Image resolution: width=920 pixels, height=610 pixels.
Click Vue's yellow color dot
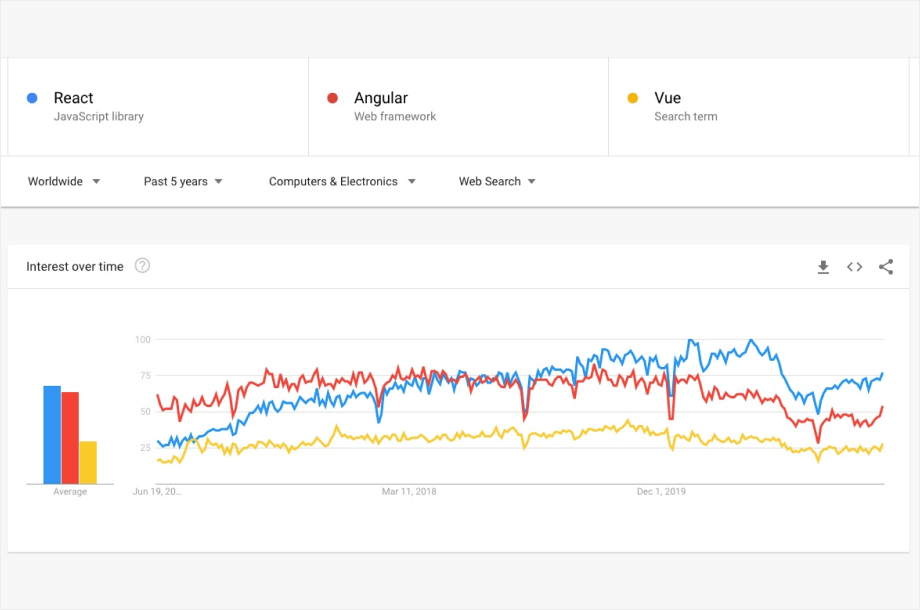point(632,98)
